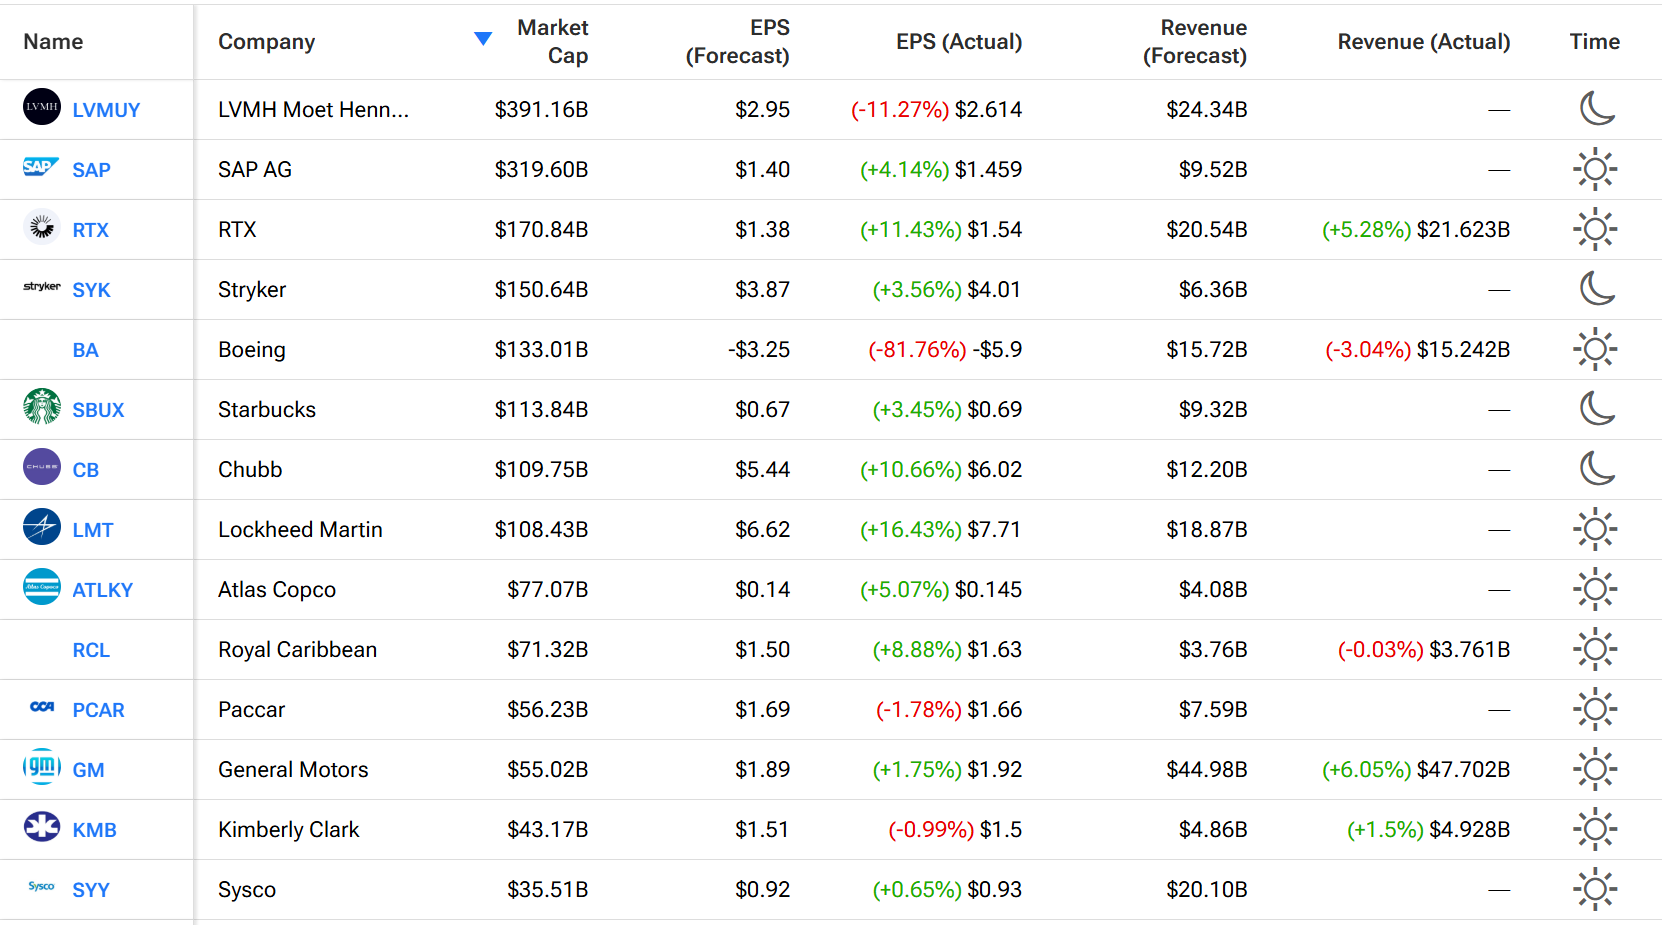Click the Chubb logo icon

pos(42,466)
